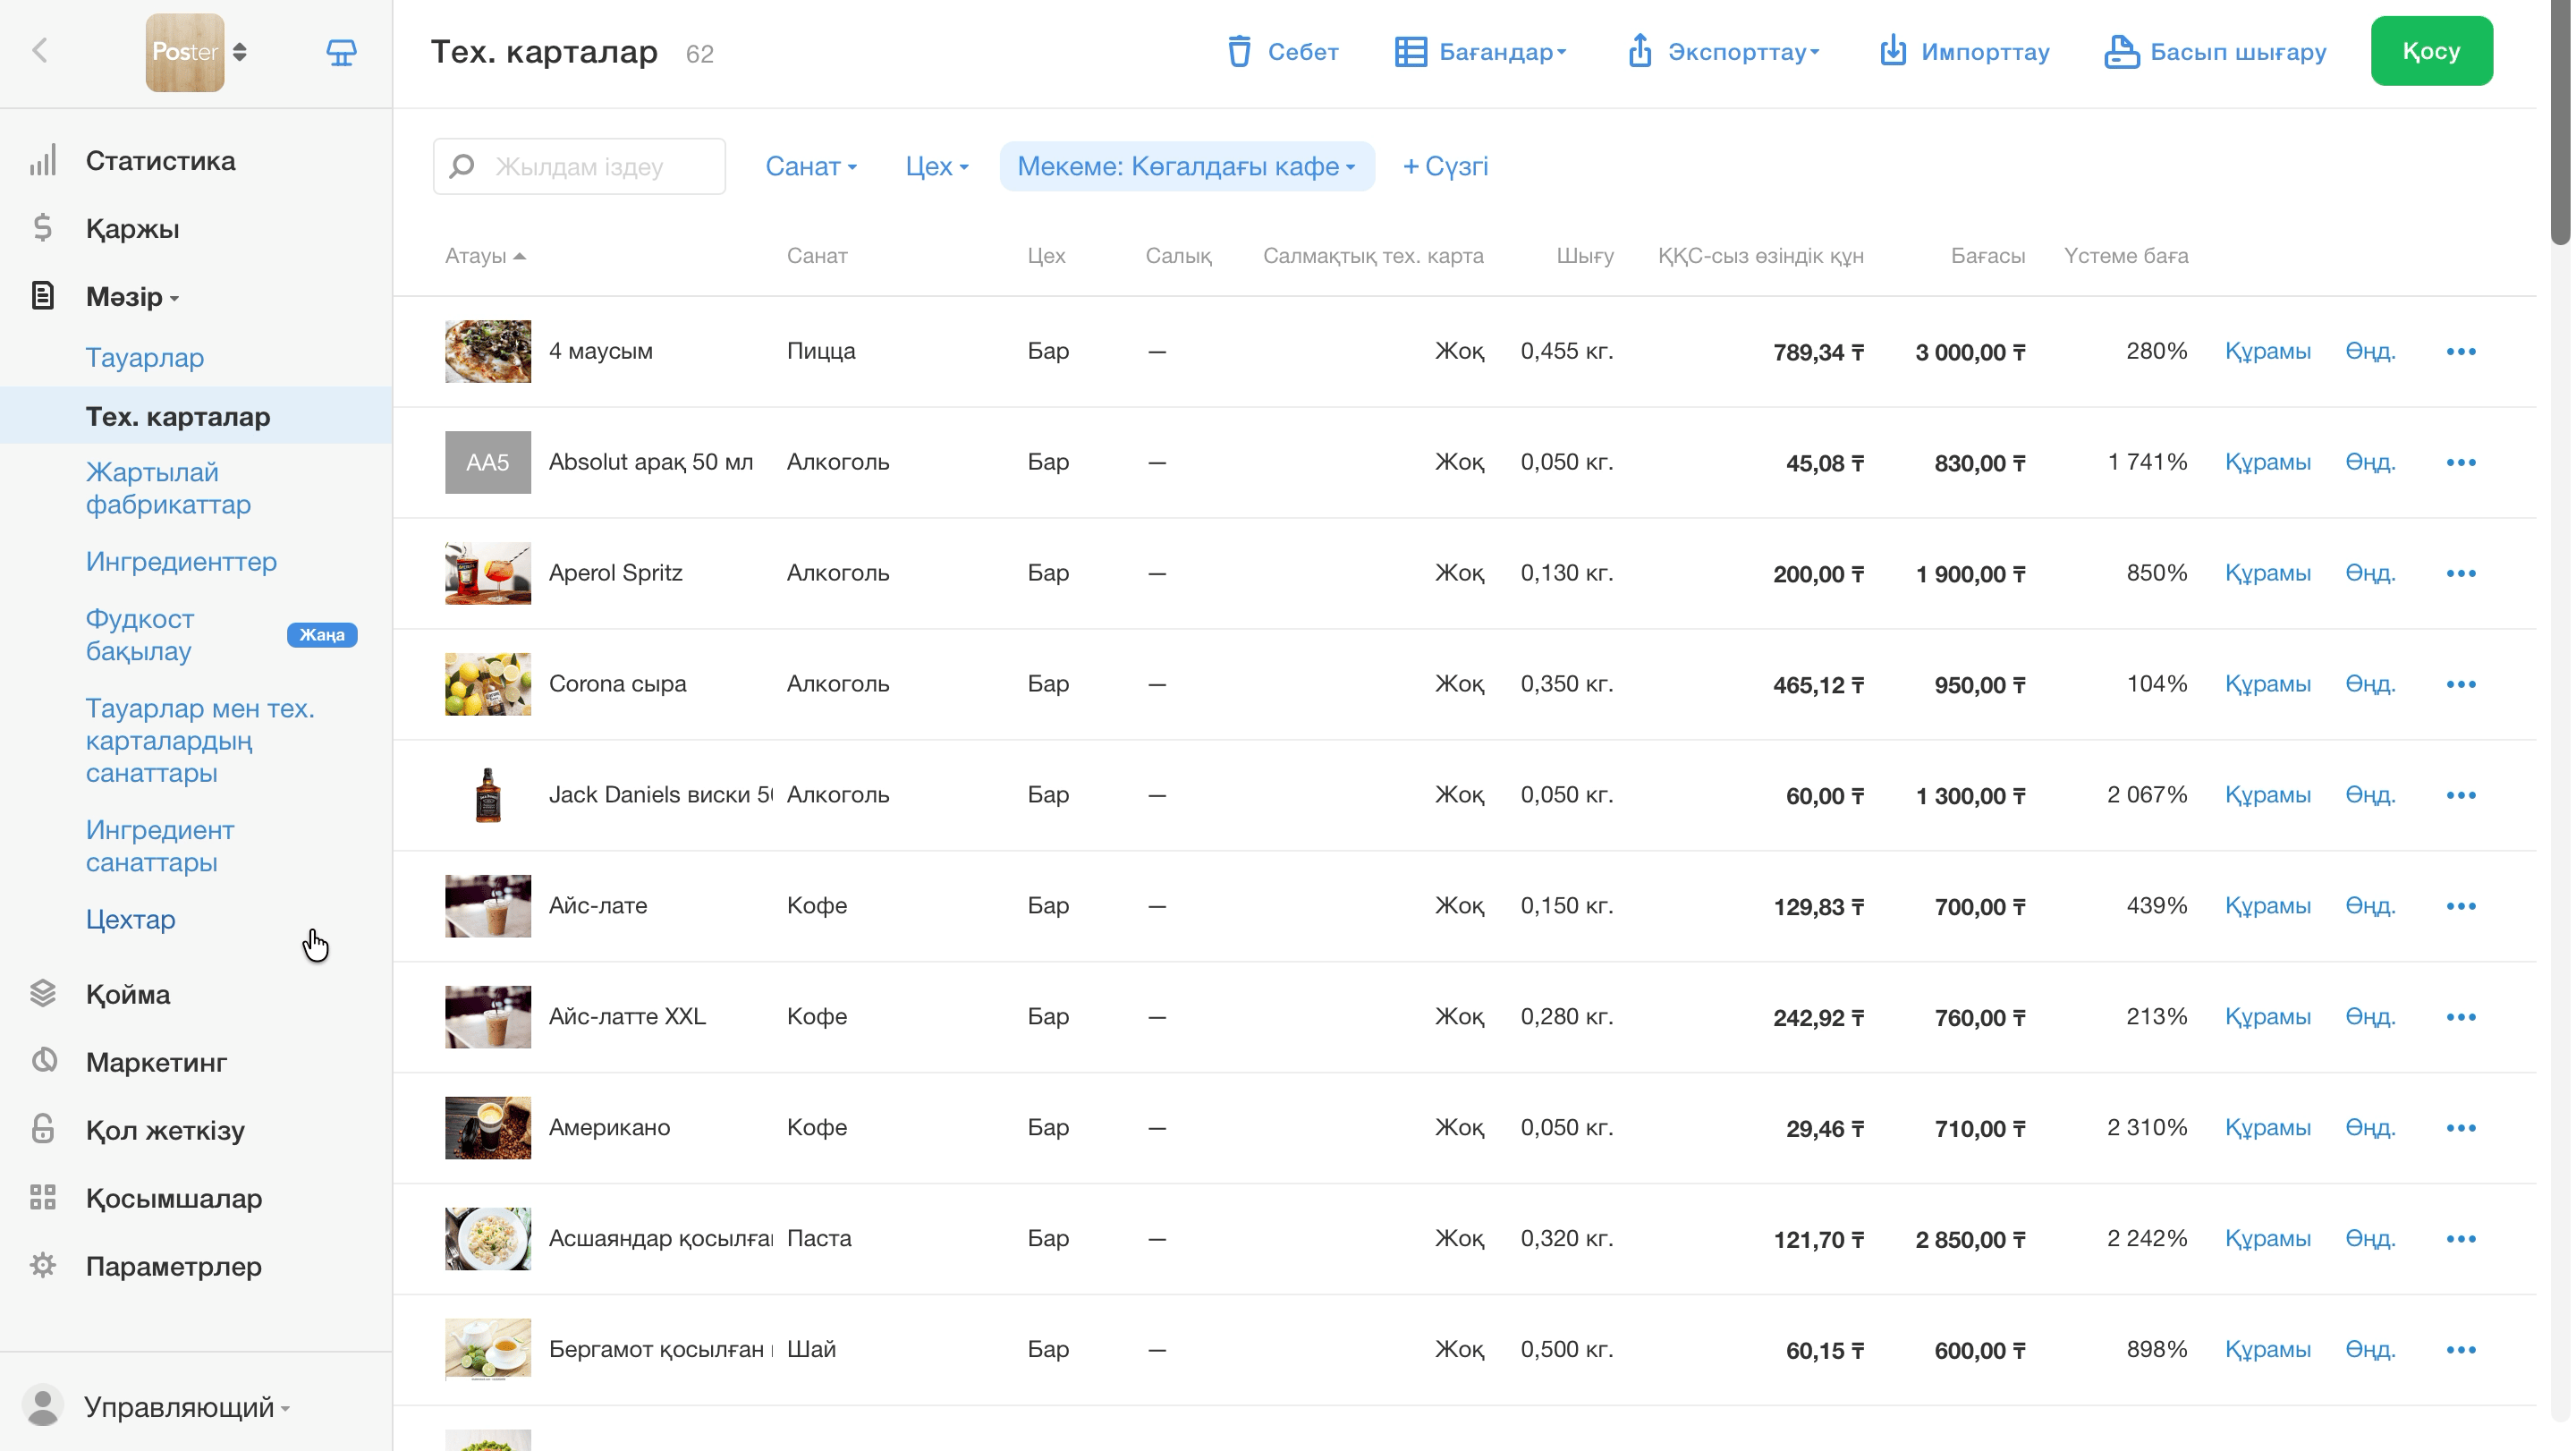Collapse sidebar with back arrow

click(40, 51)
